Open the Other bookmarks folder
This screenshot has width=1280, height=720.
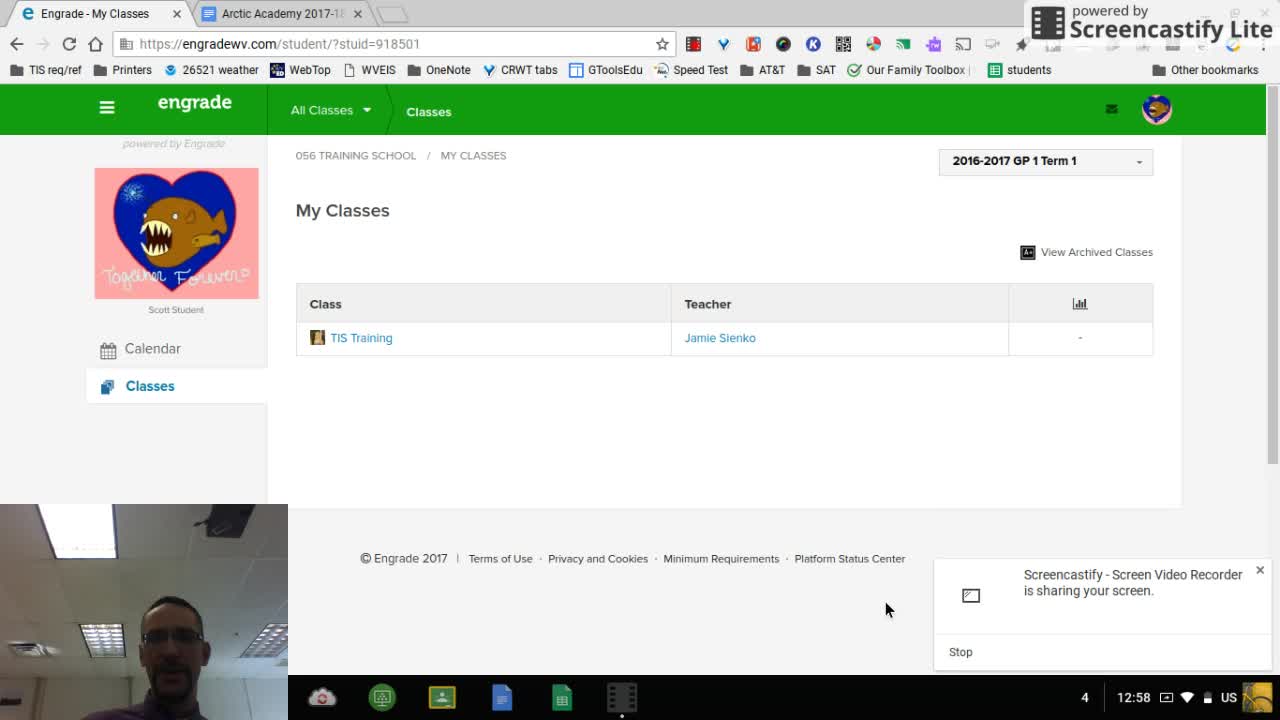(x=1205, y=70)
